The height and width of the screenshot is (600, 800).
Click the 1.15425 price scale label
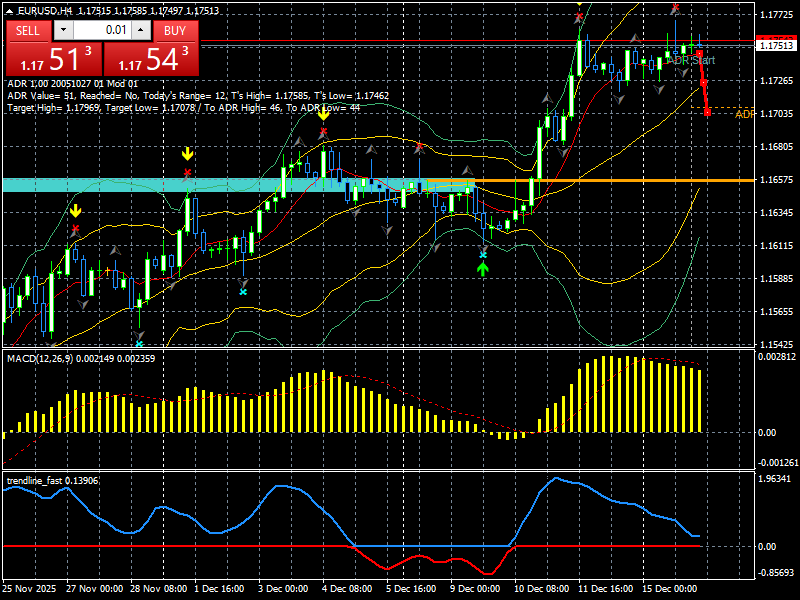(x=776, y=344)
